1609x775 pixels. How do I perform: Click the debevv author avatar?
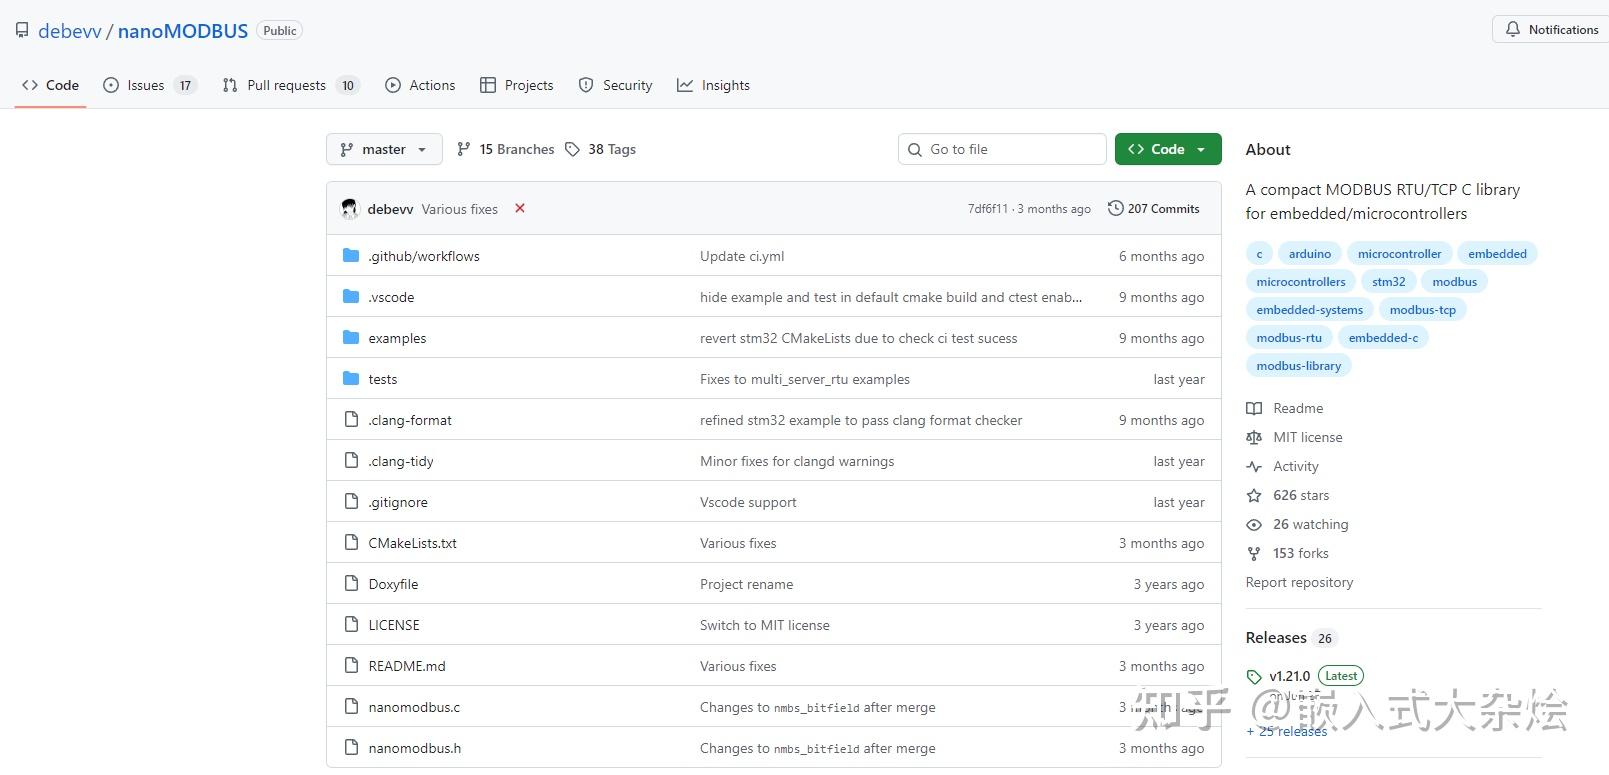(349, 208)
